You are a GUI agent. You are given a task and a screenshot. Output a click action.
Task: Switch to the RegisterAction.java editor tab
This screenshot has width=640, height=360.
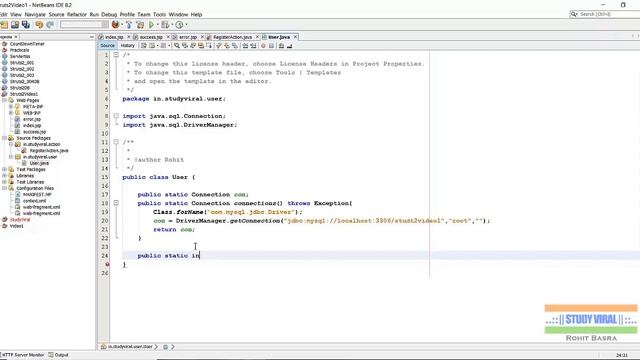click(x=232, y=37)
